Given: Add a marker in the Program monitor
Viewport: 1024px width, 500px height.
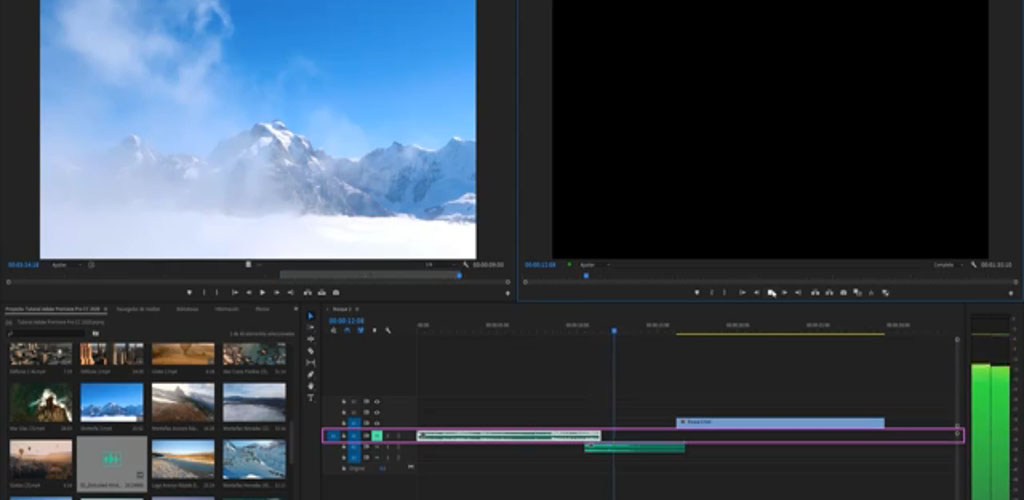Looking at the screenshot, I should click(698, 292).
